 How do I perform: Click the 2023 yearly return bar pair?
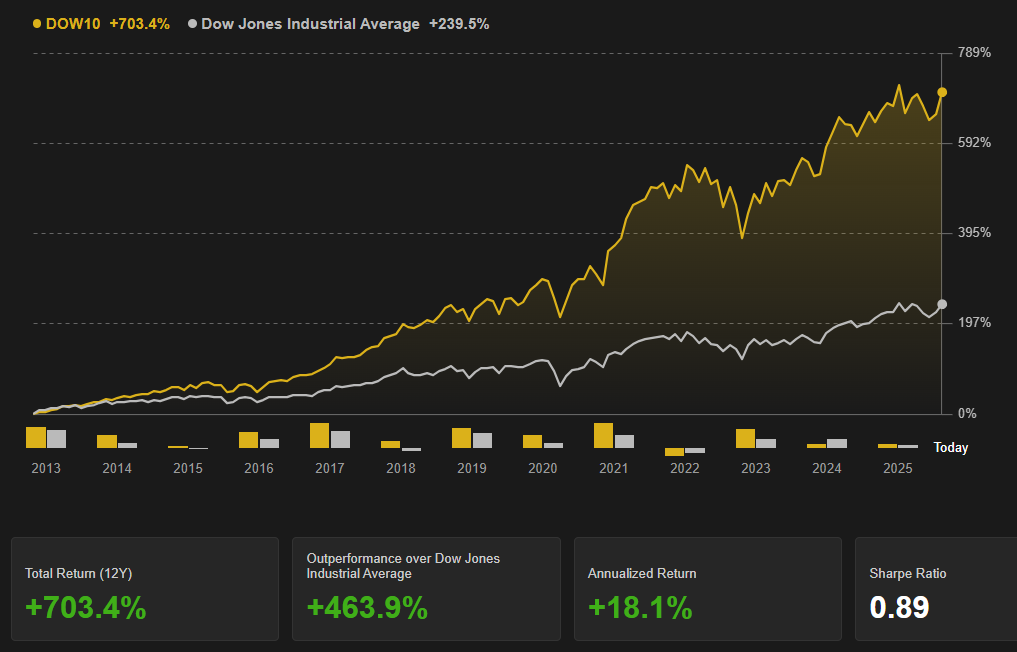tap(756, 439)
